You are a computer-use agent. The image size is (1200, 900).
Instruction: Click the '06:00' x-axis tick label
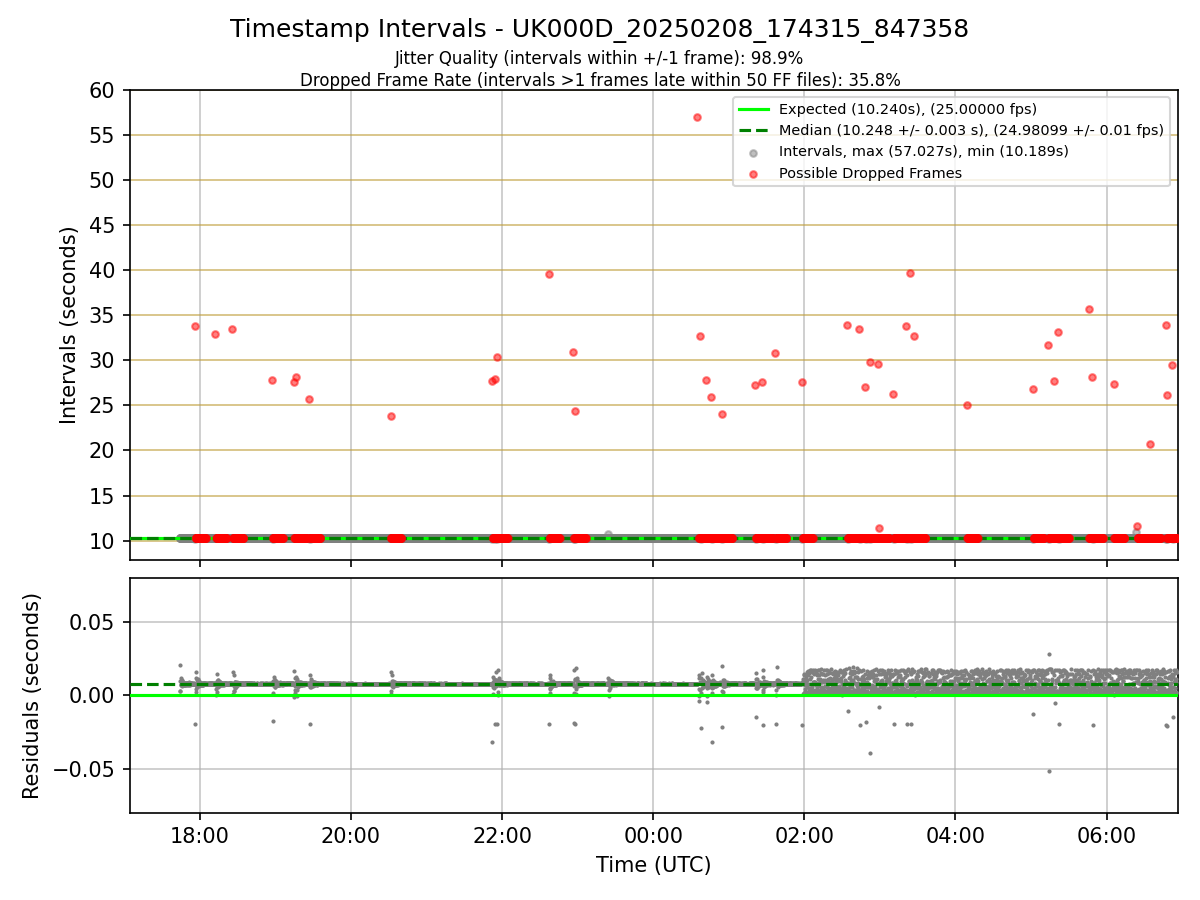[1106, 836]
